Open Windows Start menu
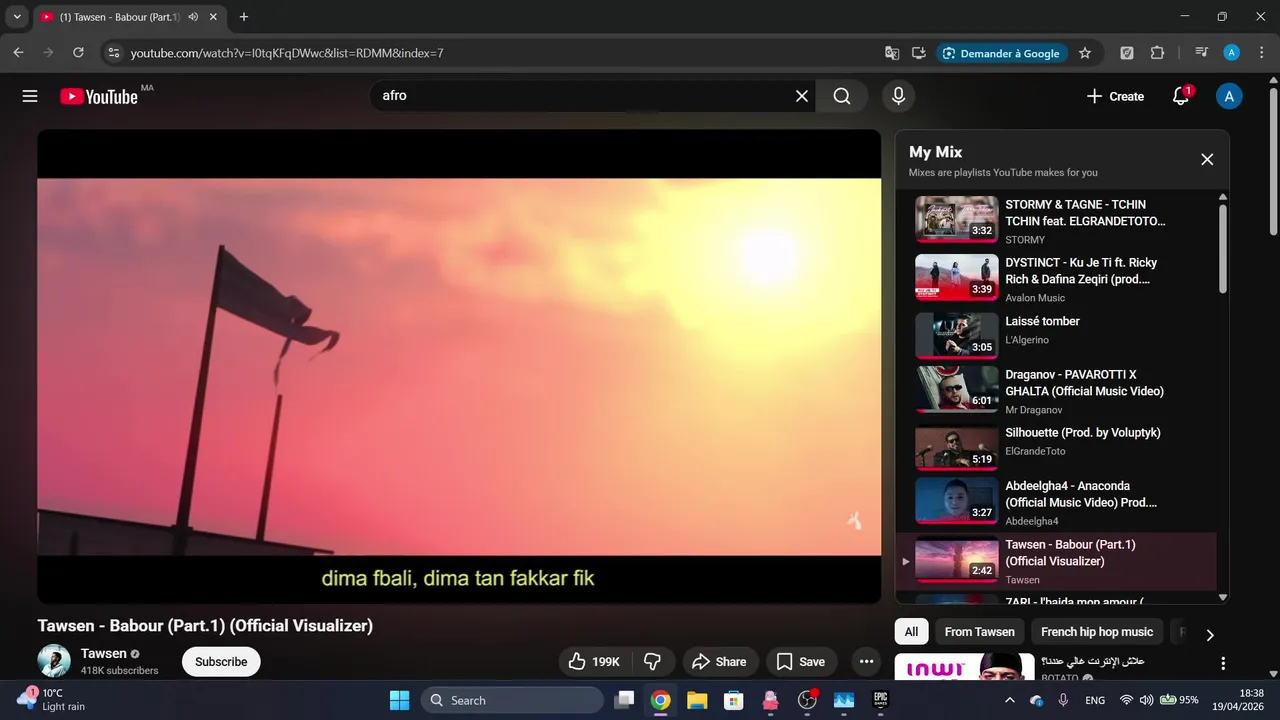Viewport: 1280px width, 720px height. pyautogui.click(x=399, y=700)
